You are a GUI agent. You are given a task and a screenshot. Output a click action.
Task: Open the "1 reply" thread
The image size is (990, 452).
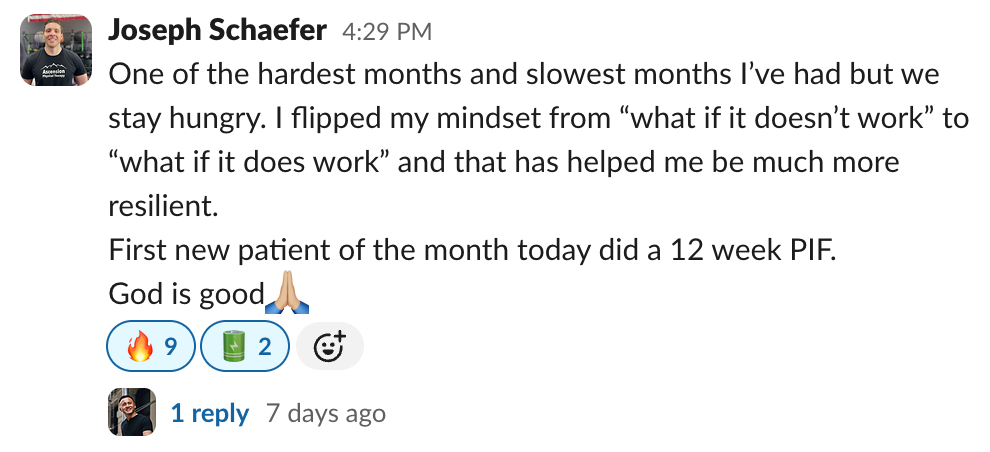(x=210, y=413)
